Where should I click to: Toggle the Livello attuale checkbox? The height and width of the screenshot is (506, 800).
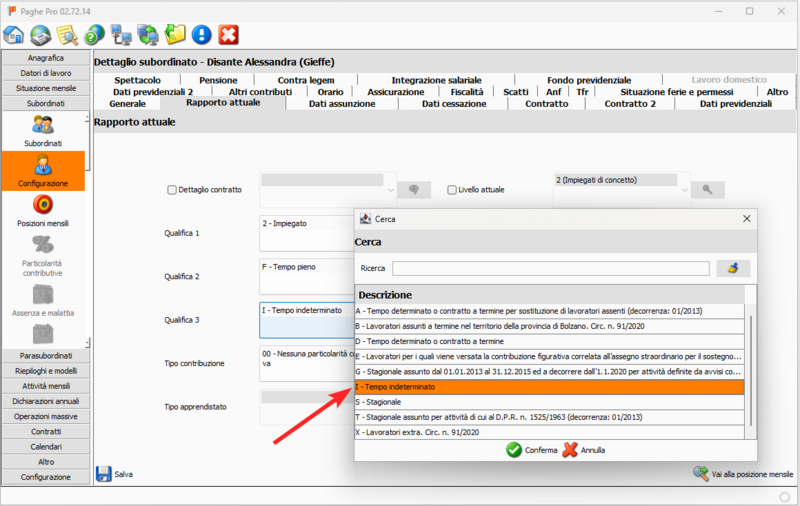(x=452, y=190)
